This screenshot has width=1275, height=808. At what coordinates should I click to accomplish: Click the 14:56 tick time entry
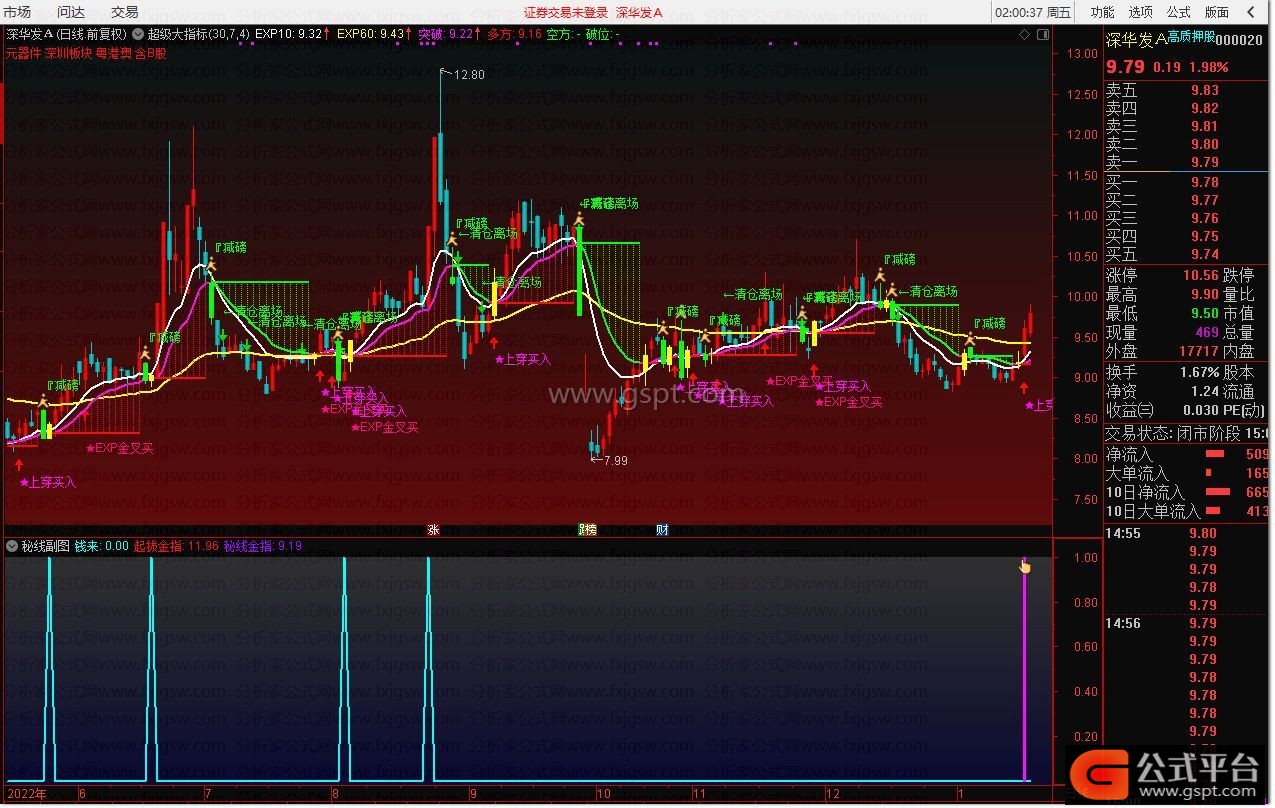click(x=1123, y=624)
